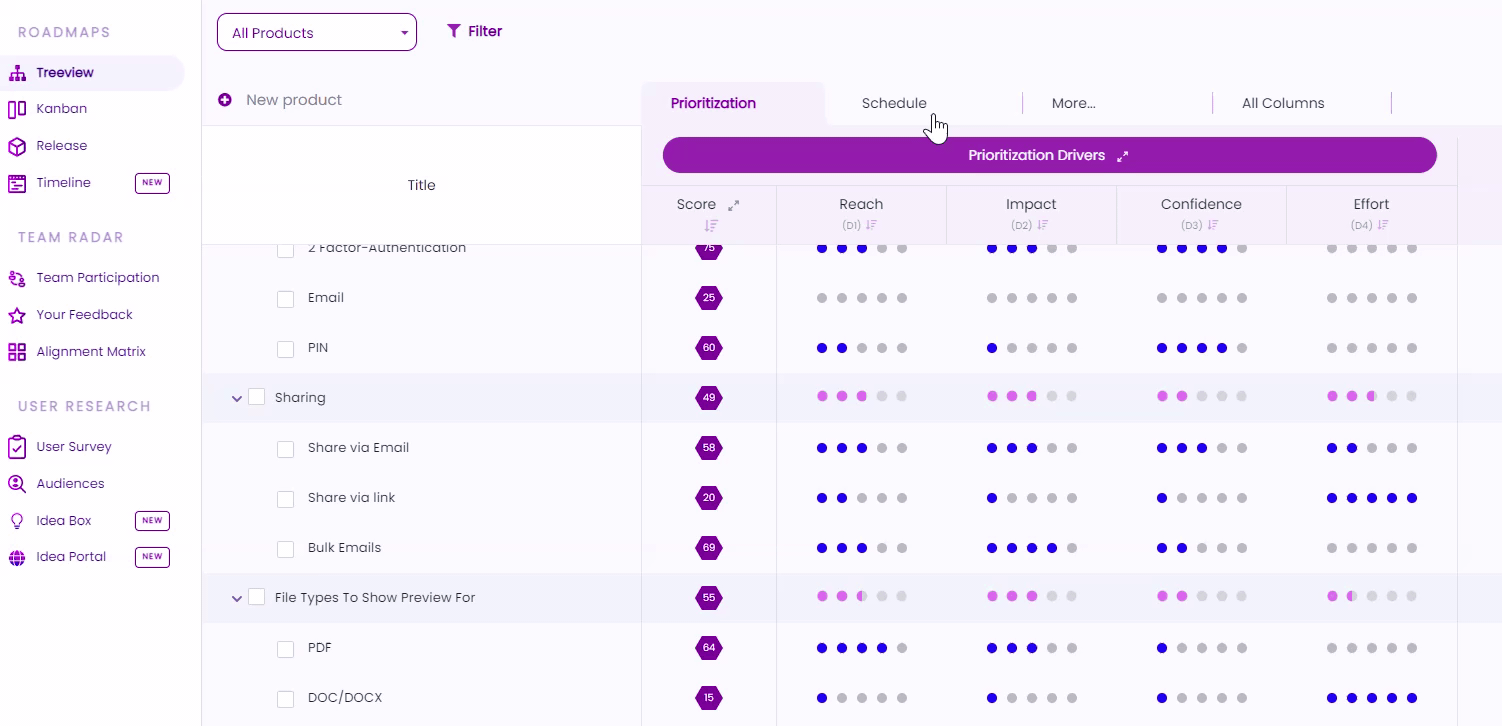Click the score badge 15 for DOC/DOCX
Screen dimensions: 1502x726
[x=709, y=698]
